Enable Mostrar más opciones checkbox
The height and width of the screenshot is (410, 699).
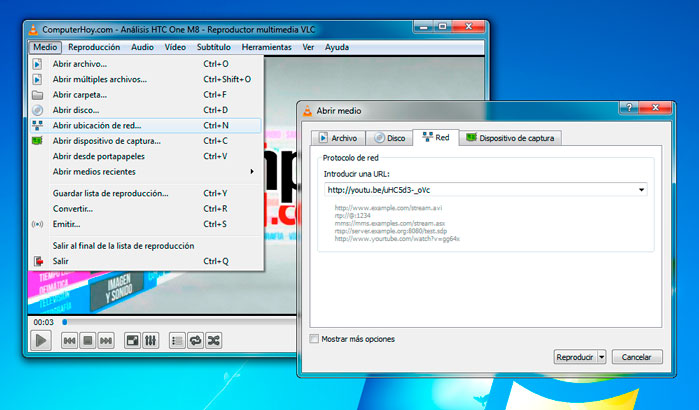pos(314,339)
